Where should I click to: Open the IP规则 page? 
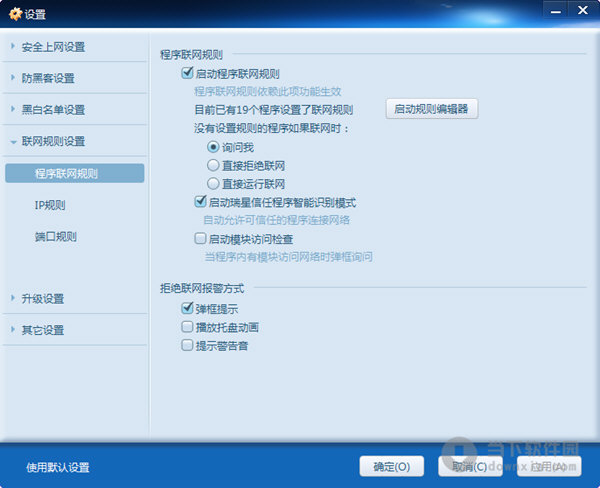(49, 205)
